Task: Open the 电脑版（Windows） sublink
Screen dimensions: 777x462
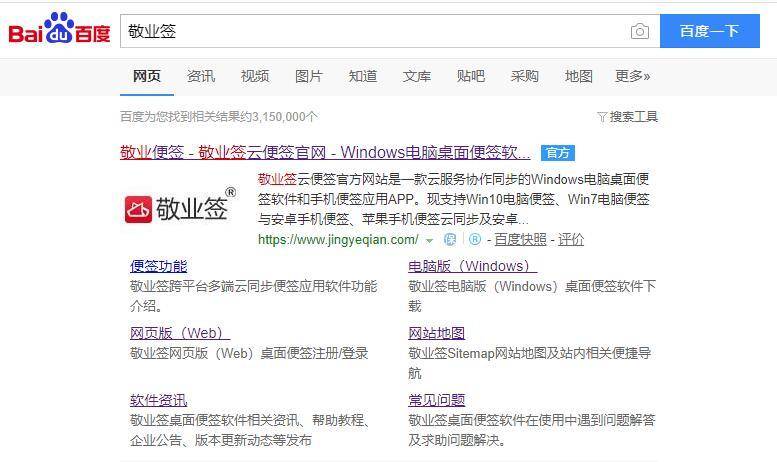Action: tap(472, 266)
